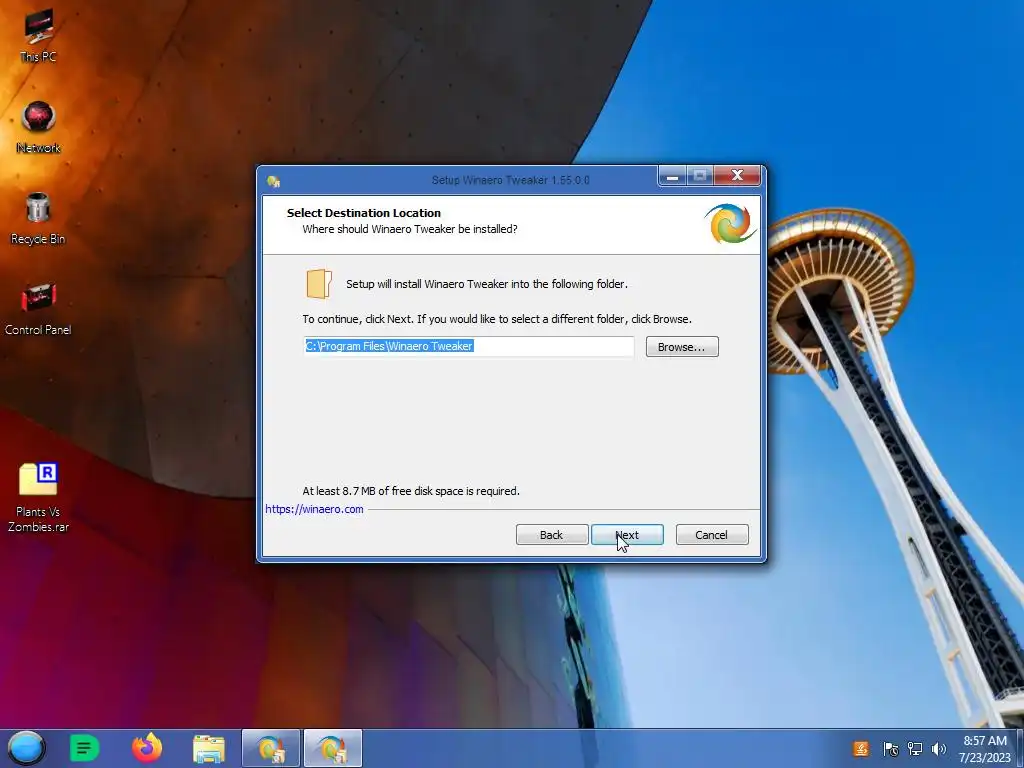Screen dimensions: 1024x768
Task: Open Action Center flag tray icon
Action: (x=890, y=749)
